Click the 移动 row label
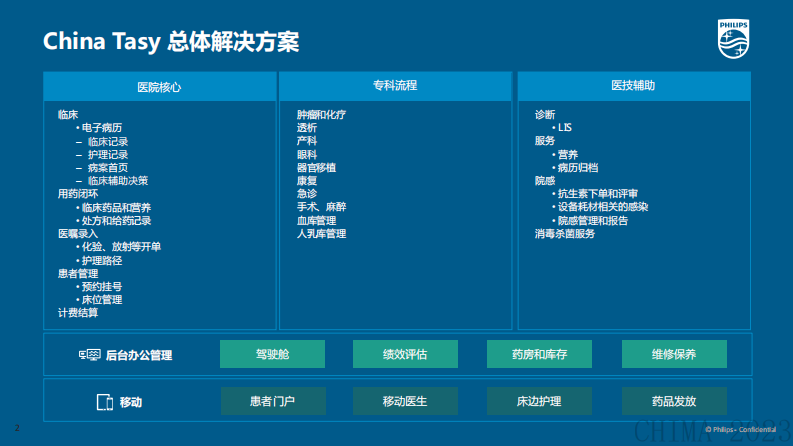 (x=130, y=402)
